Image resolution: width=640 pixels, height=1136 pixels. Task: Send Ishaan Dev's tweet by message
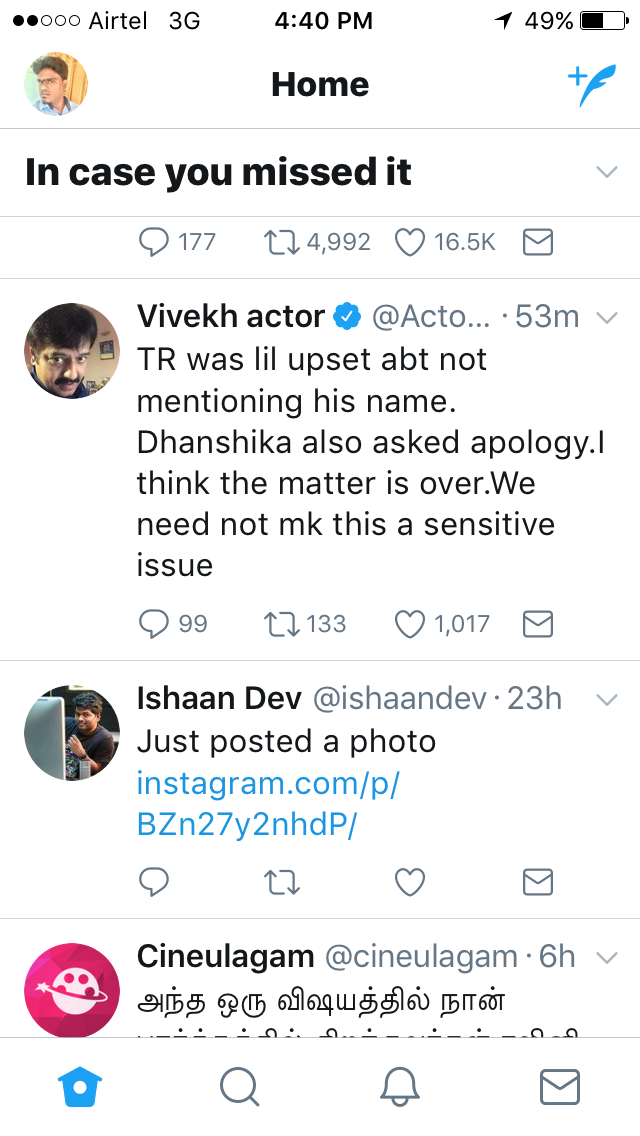coord(538,881)
